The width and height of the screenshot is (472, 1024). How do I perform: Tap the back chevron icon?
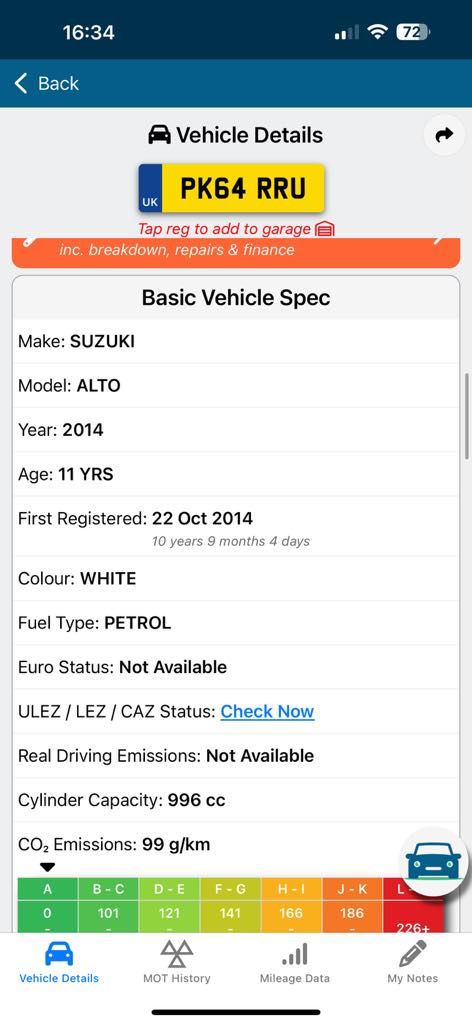click(x=21, y=84)
